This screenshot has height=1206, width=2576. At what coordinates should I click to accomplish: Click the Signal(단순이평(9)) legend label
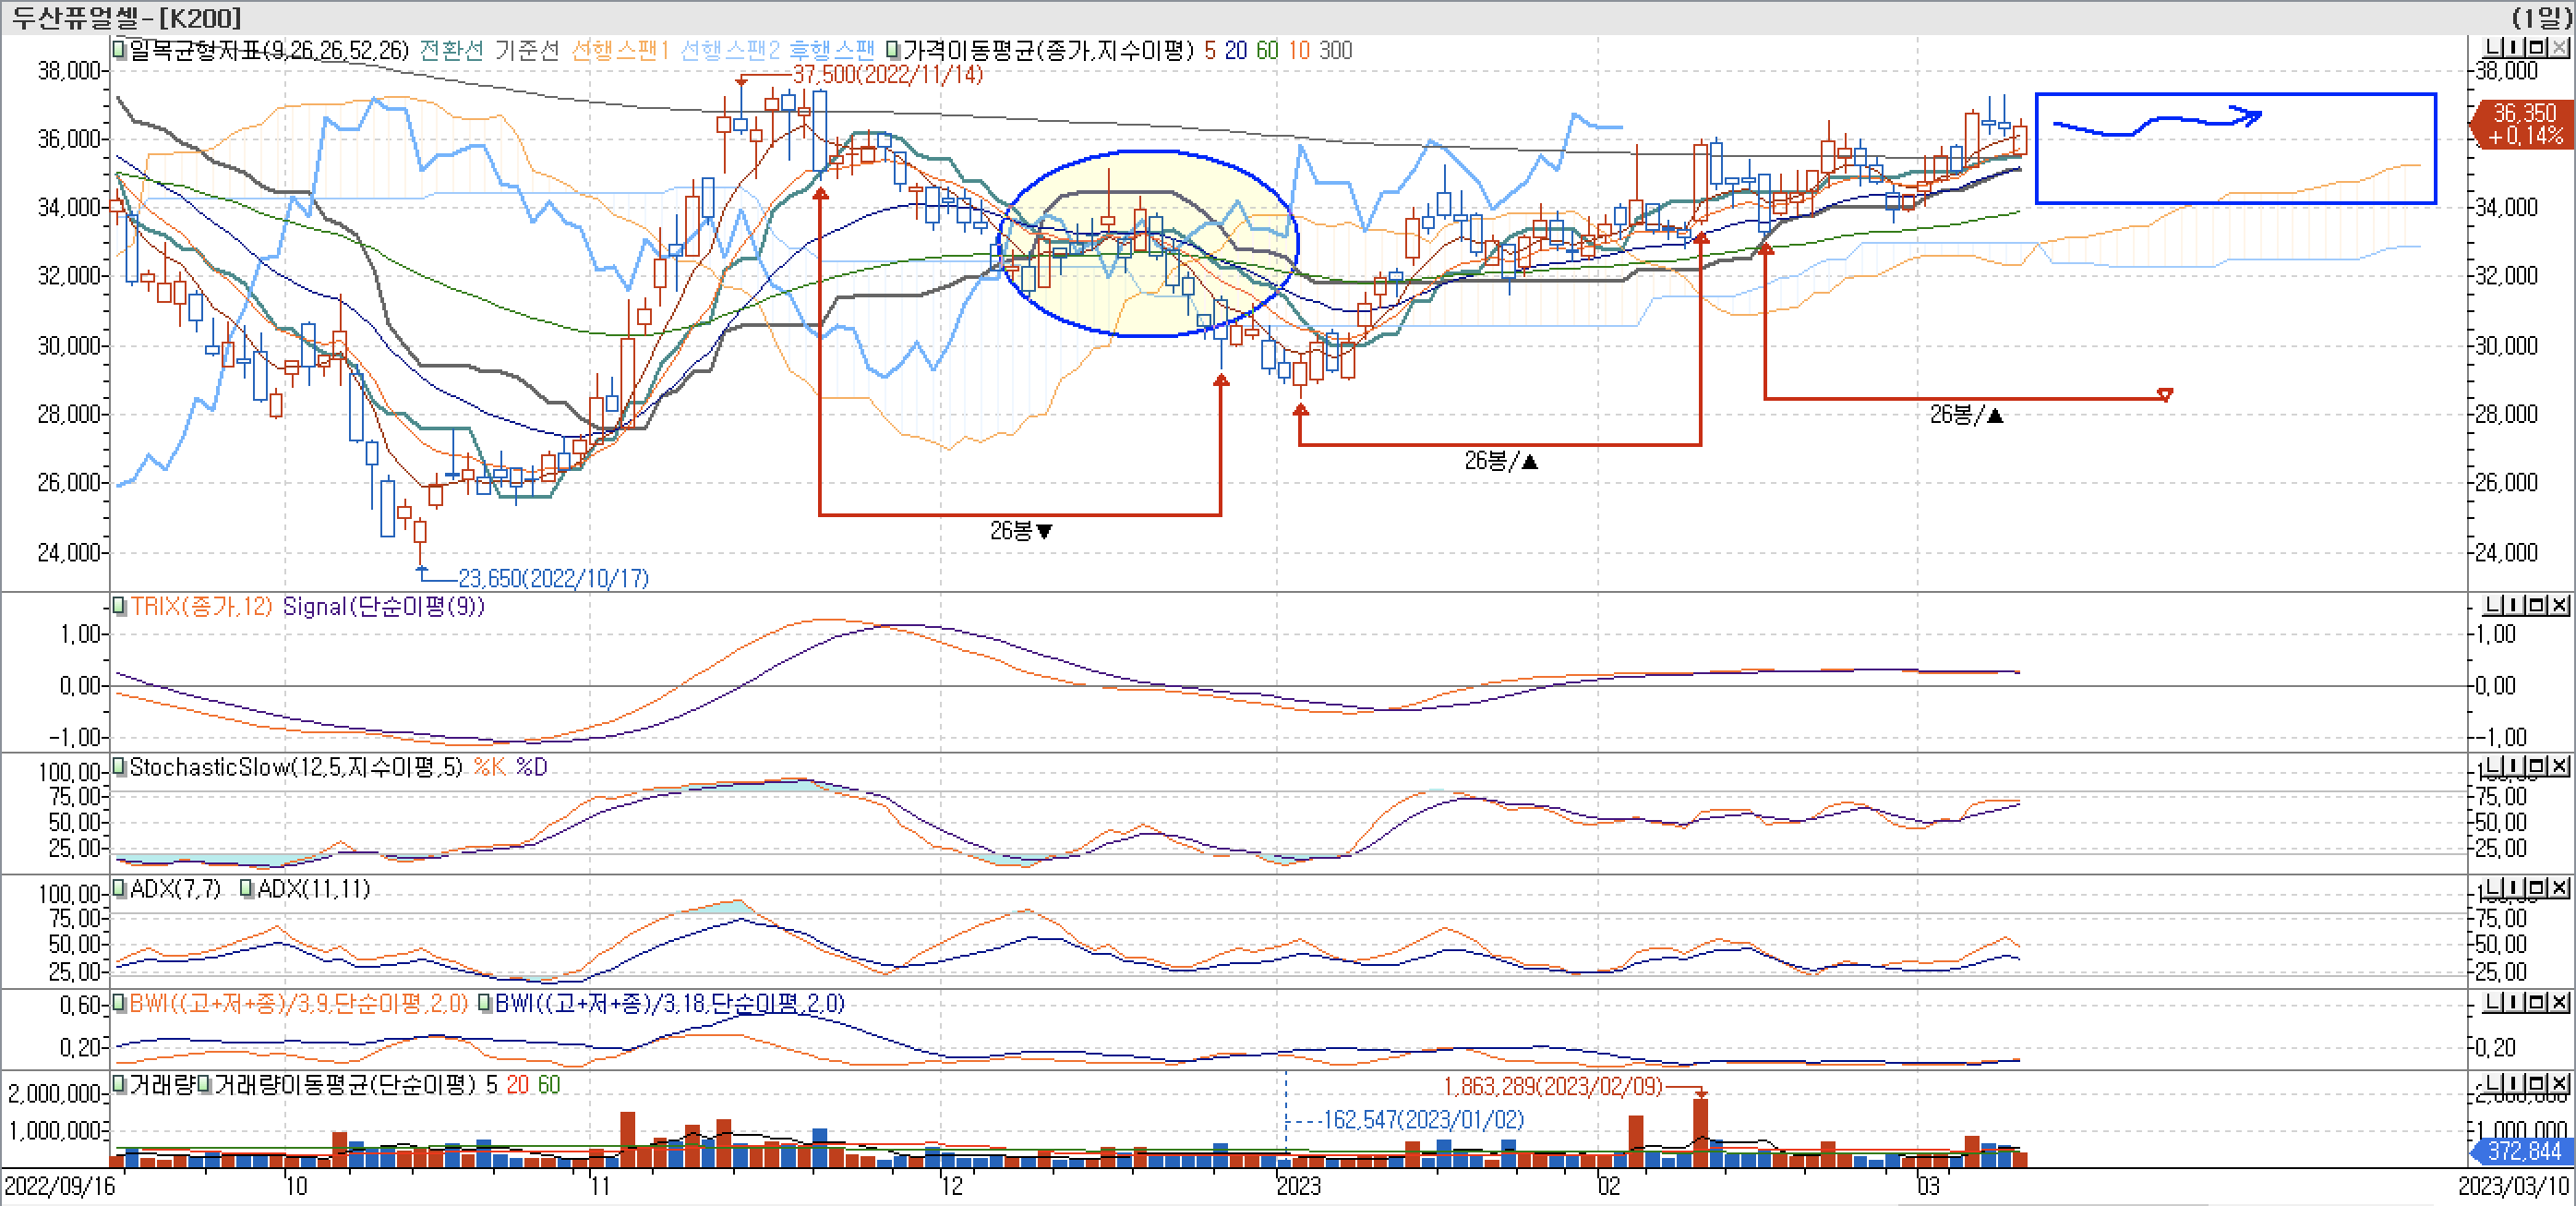point(383,607)
